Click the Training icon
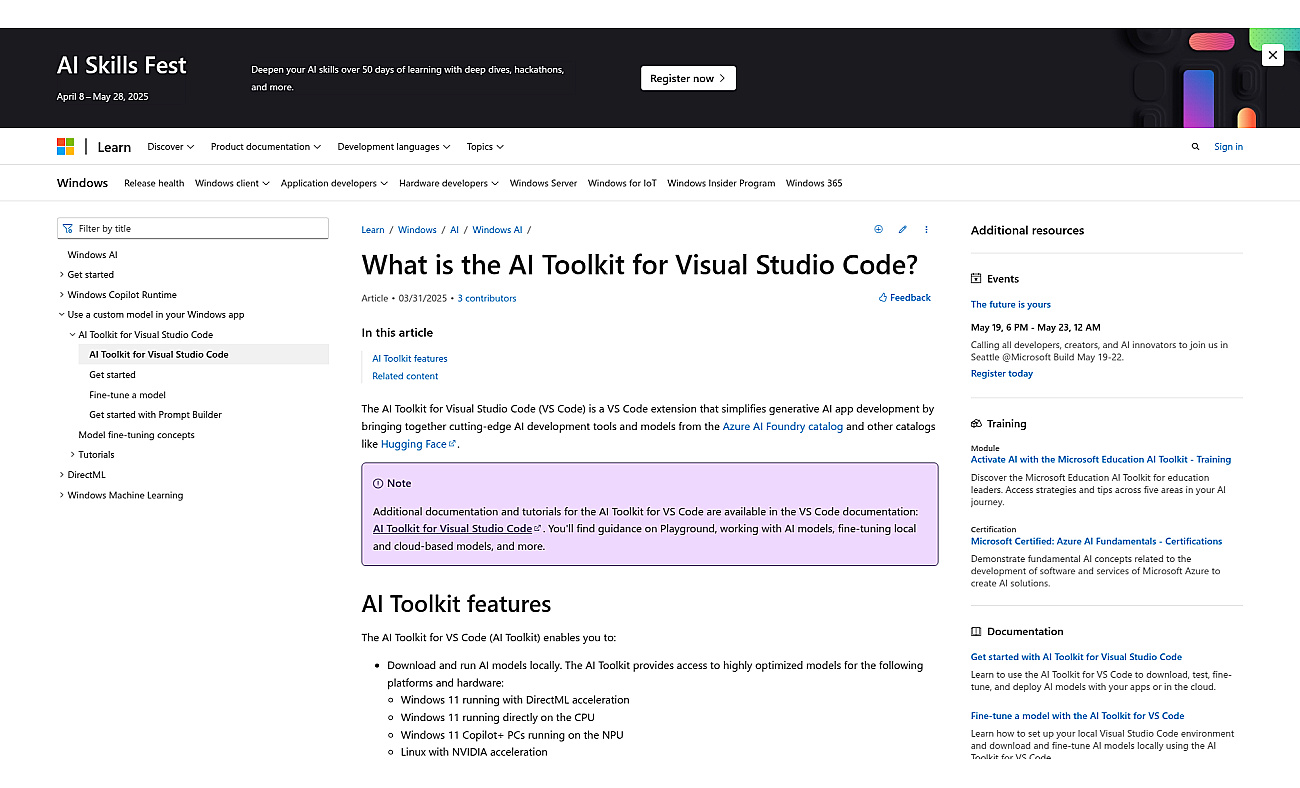The height and width of the screenshot is (788, 1300). click(x=976, y=424)
